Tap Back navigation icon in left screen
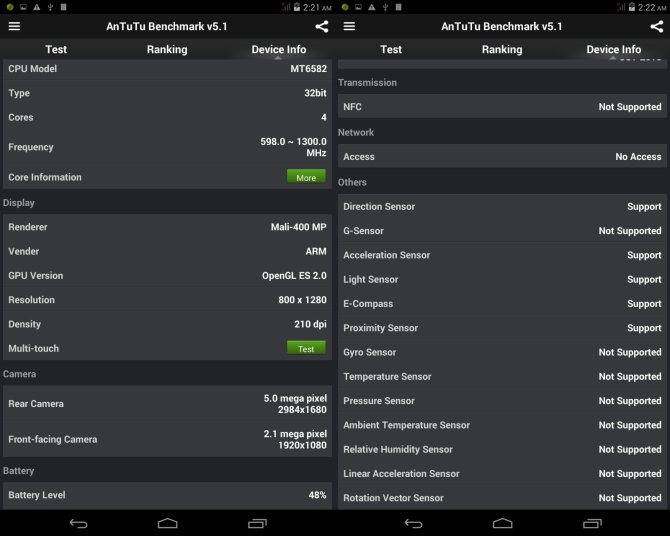Screen dimensions: 670x536 79,523
